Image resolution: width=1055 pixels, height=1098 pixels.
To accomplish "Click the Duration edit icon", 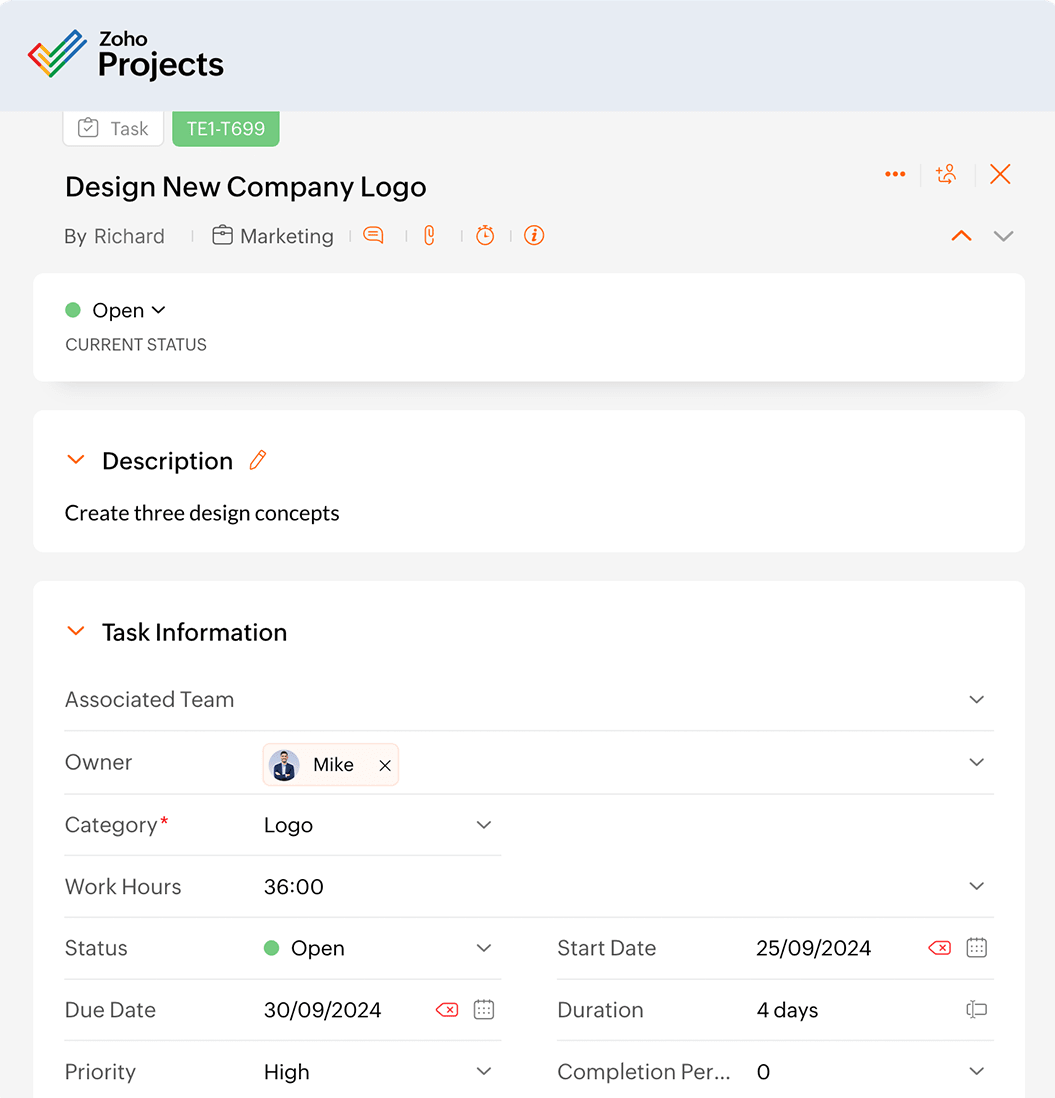I will click(977, 1010).
